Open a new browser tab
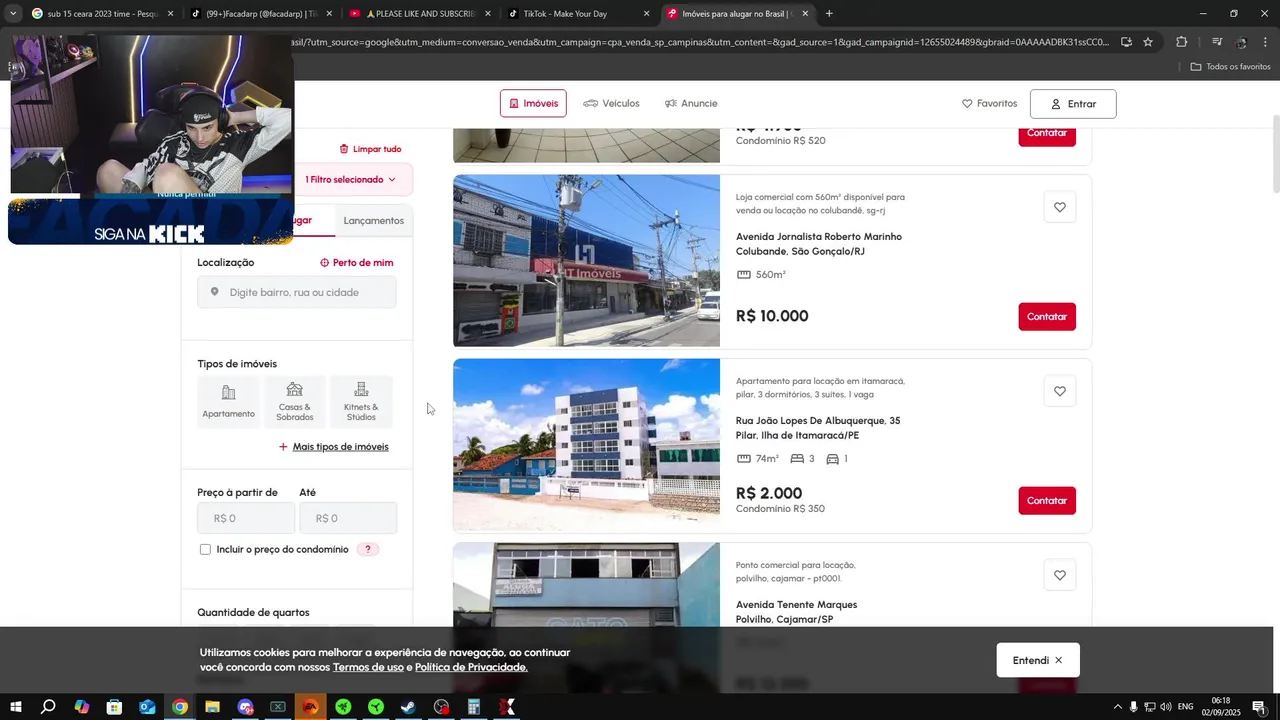Screen dimensions: 1280x720 pyautogui.click(x=829, y=14)
